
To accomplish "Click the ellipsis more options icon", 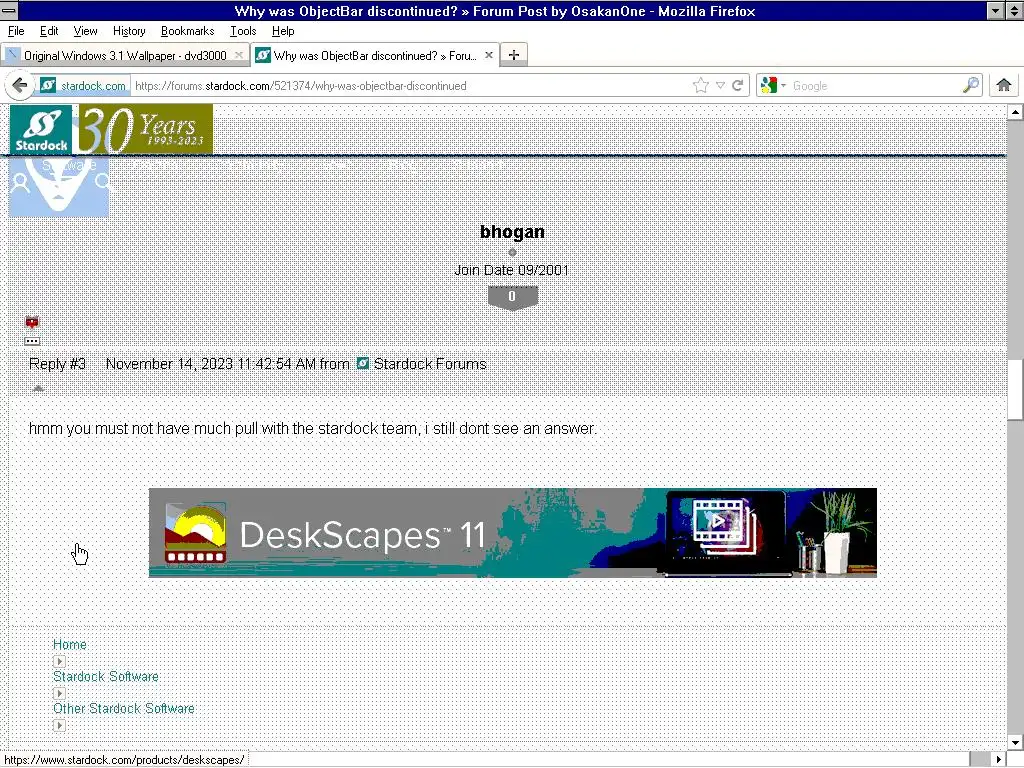I will point(32,341).
